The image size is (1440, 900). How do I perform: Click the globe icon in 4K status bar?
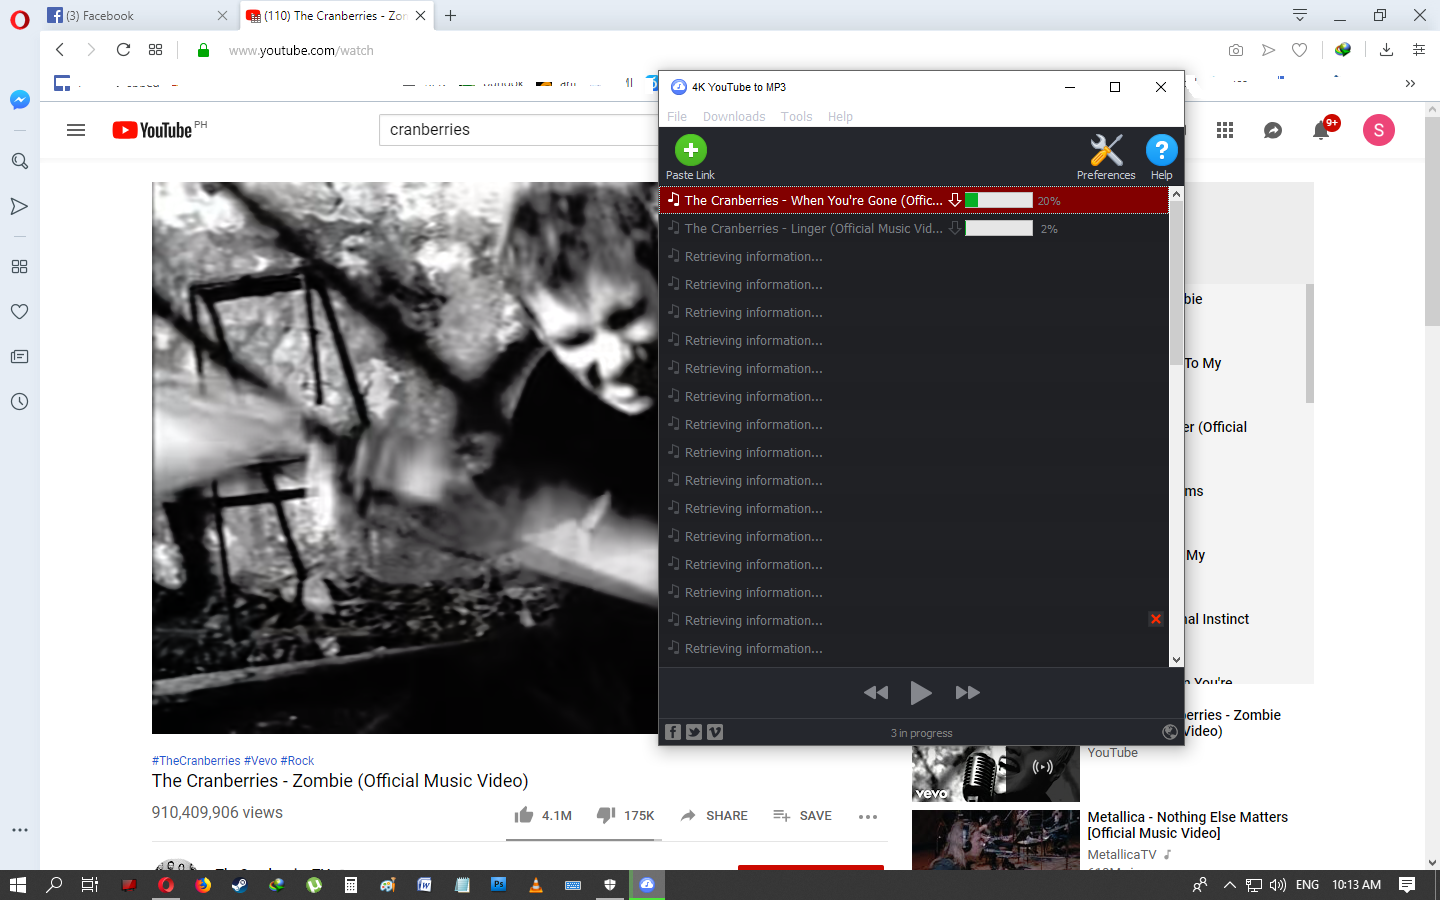tap(1170, 732)
